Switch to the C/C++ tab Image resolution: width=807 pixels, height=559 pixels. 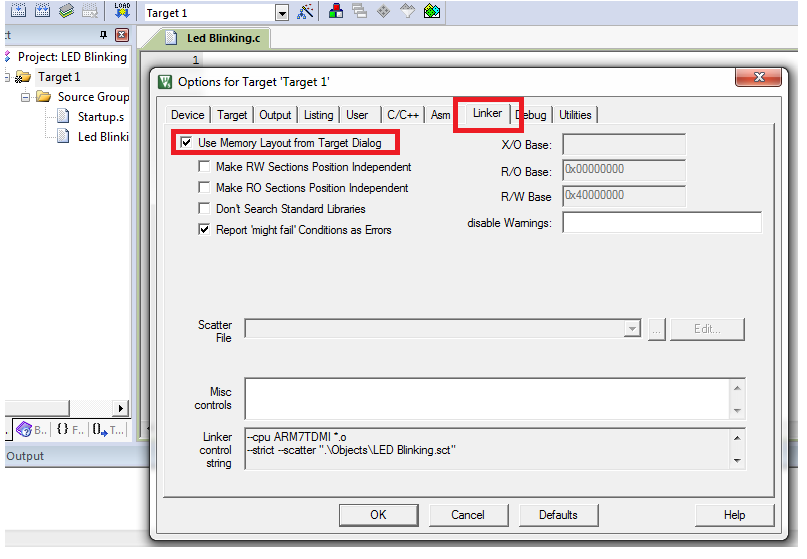point(403,115)
